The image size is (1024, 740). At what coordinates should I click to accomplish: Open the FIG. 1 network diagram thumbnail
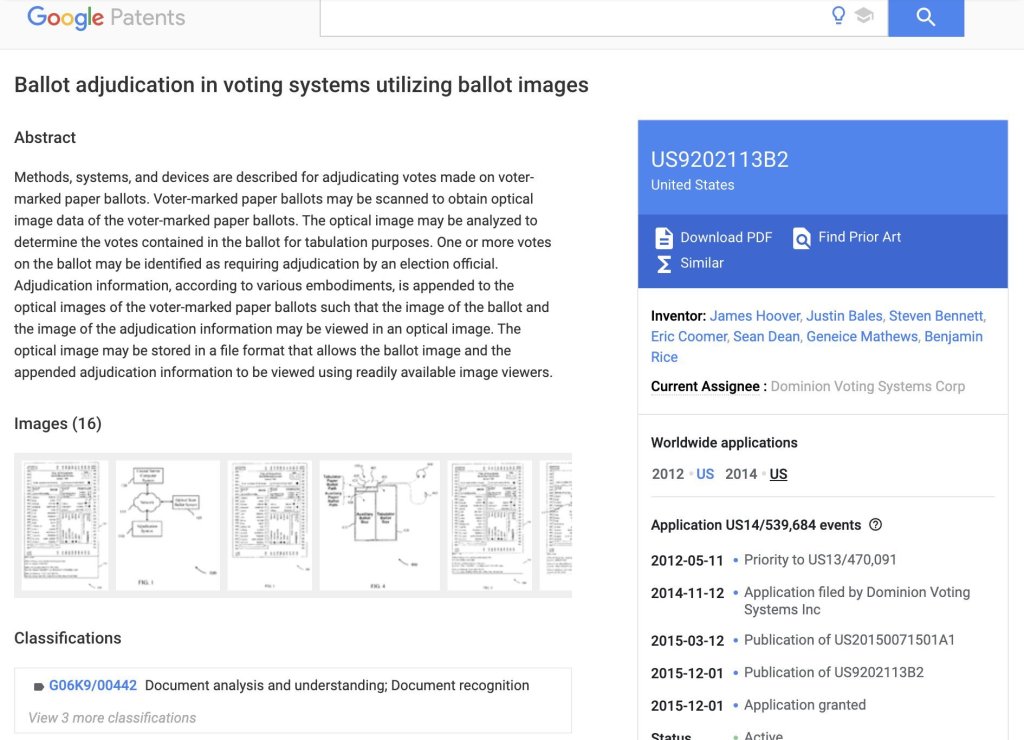point(168,526)
